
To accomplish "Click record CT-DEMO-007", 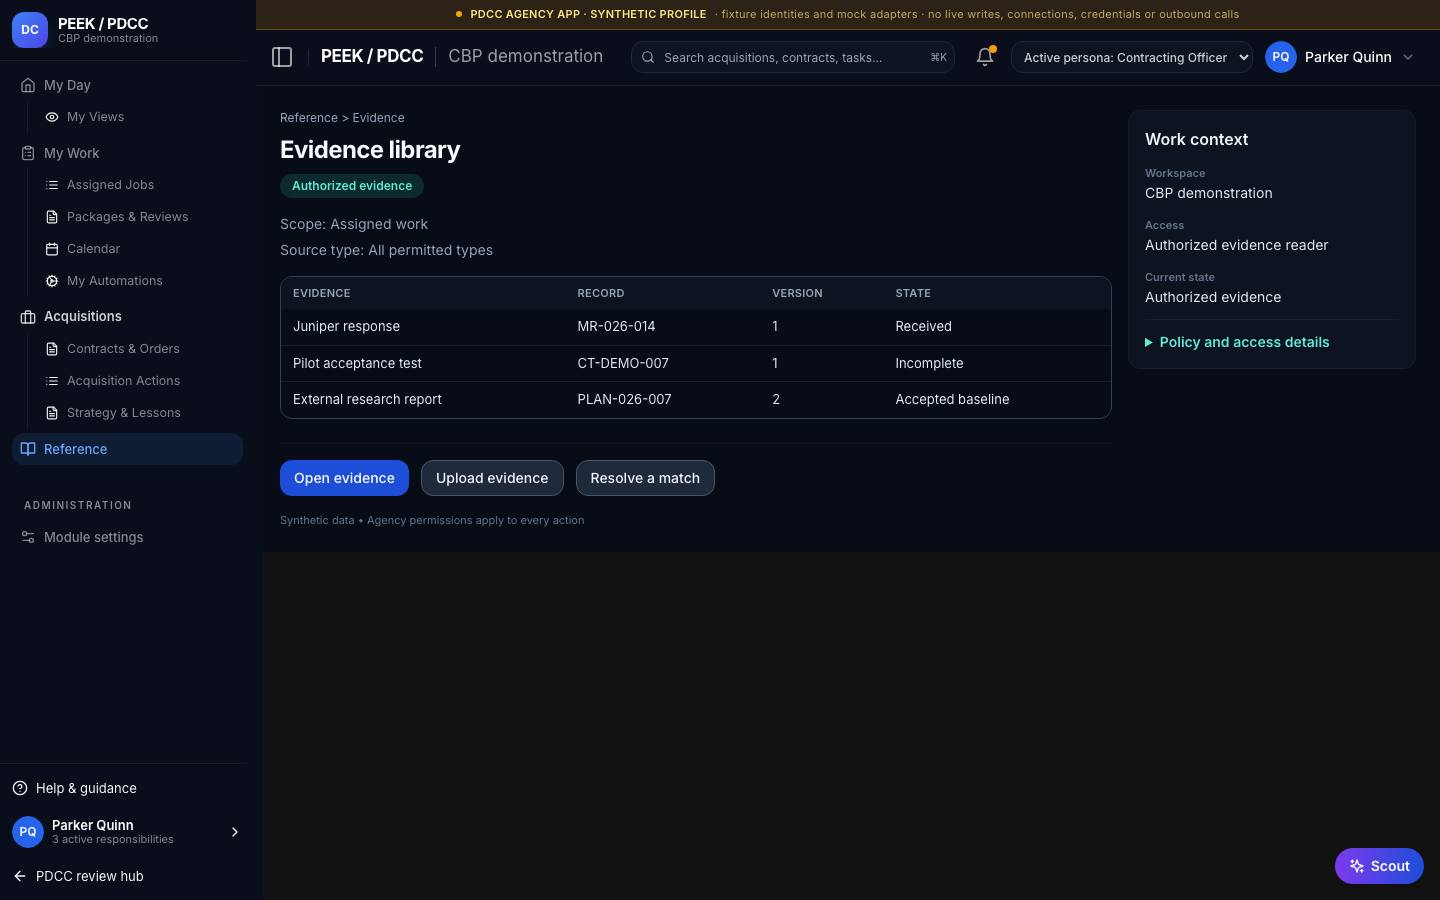I will 623,363.
